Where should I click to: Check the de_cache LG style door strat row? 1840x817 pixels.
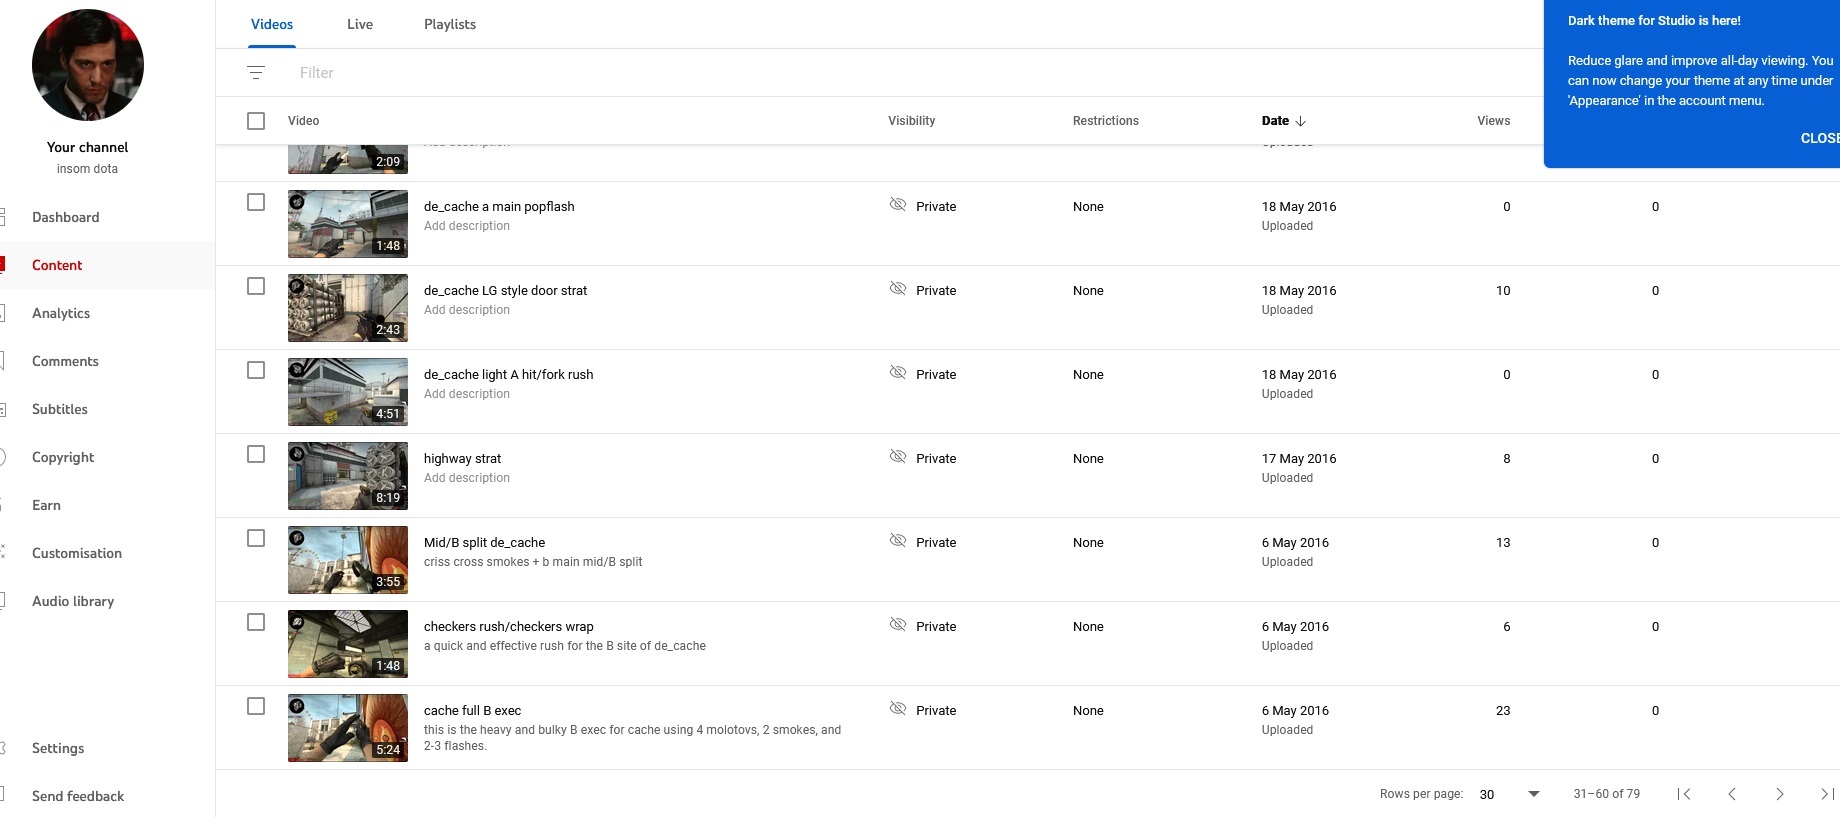(x=256, y=286)
